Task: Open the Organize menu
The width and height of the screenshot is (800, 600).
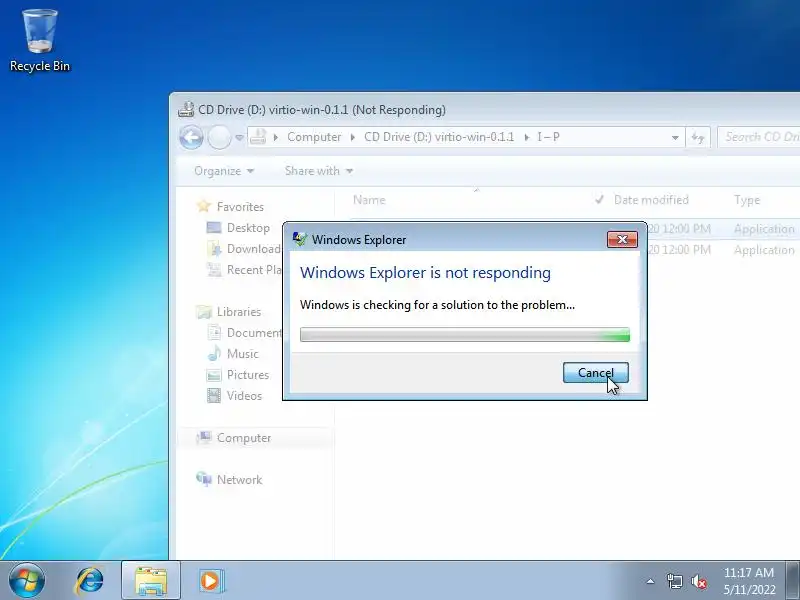Action: point(224,171)
